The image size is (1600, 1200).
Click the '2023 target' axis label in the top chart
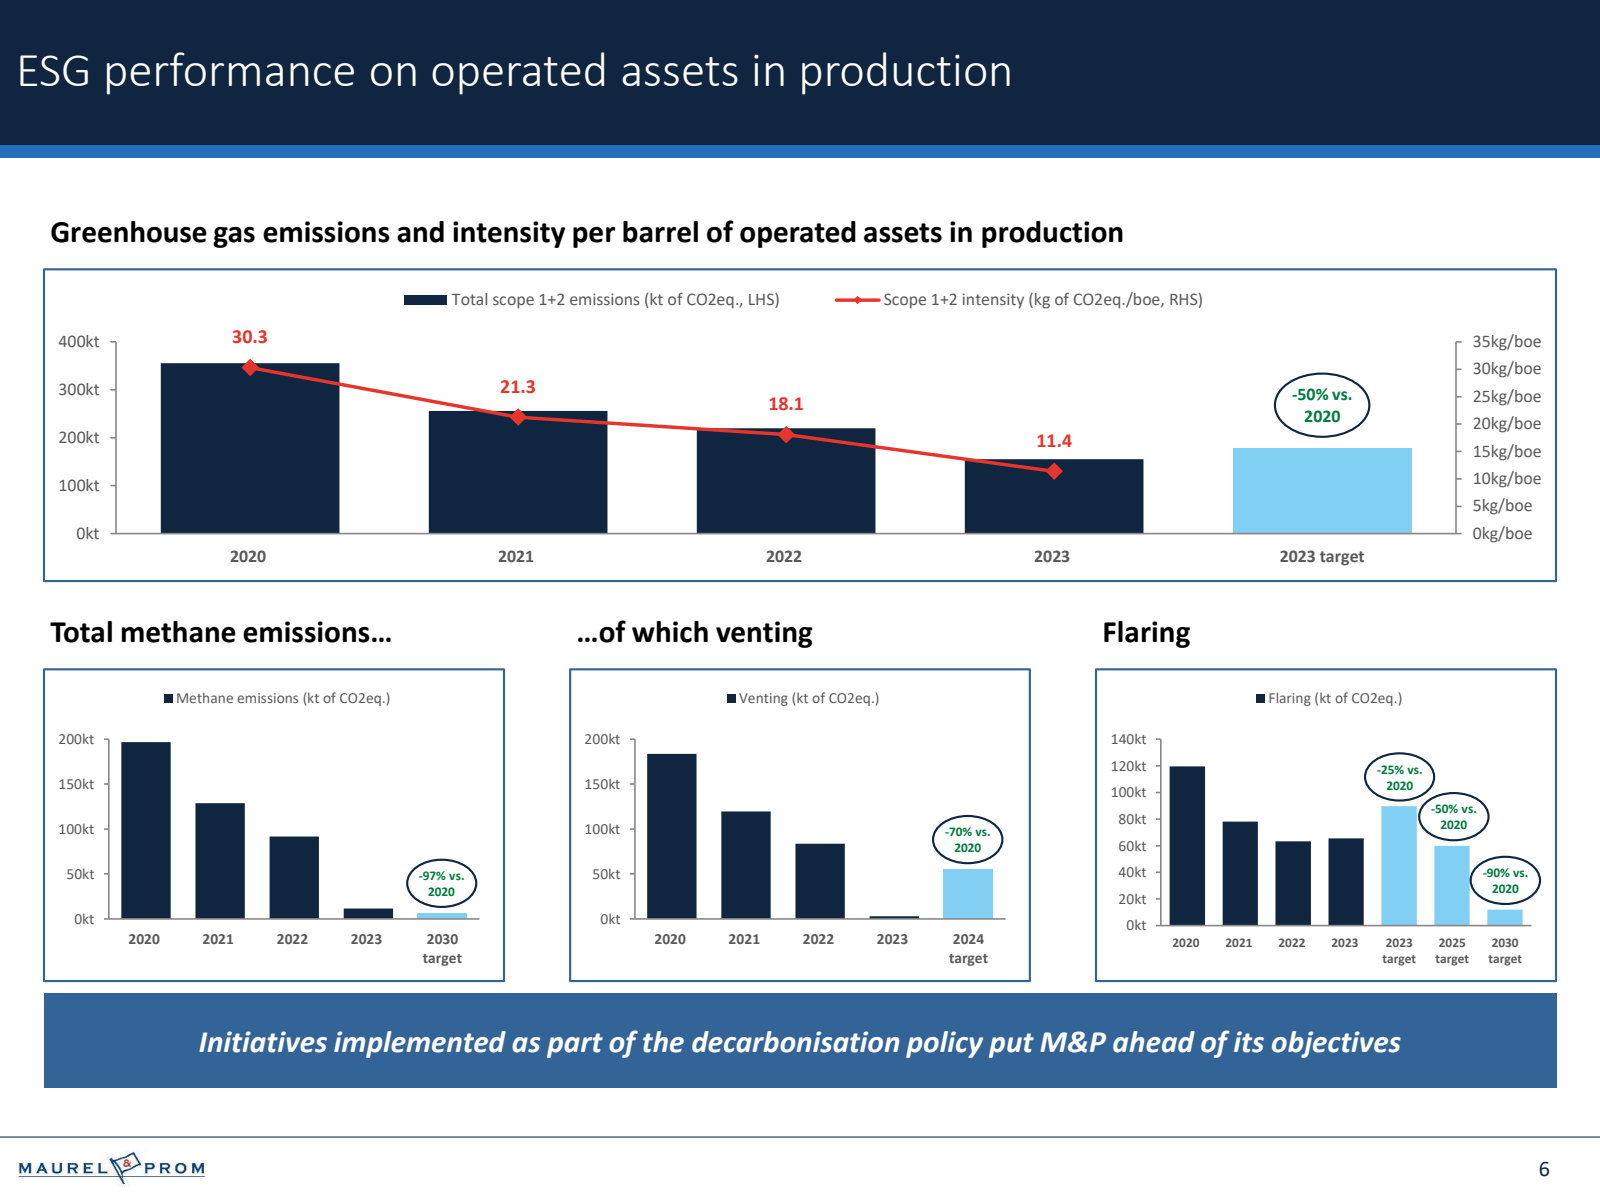tap(1322, 556)
